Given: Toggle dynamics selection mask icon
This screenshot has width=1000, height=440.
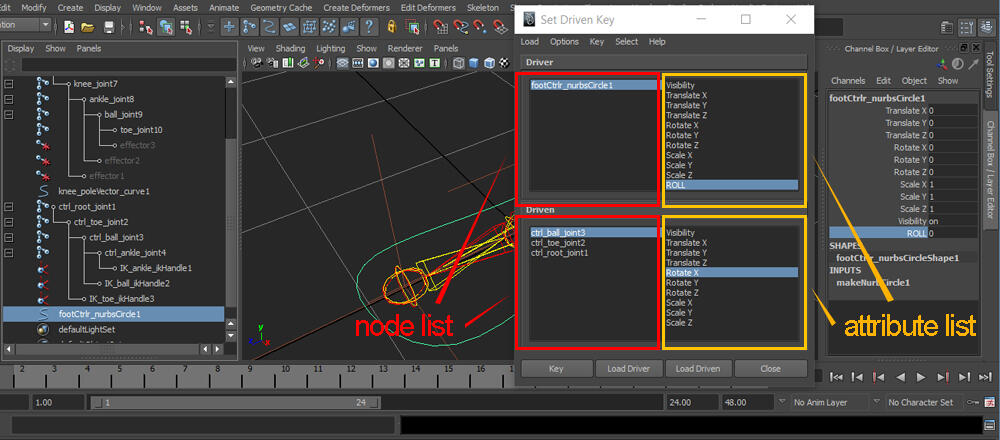Looking at the screenshot, I should point(328,26).
